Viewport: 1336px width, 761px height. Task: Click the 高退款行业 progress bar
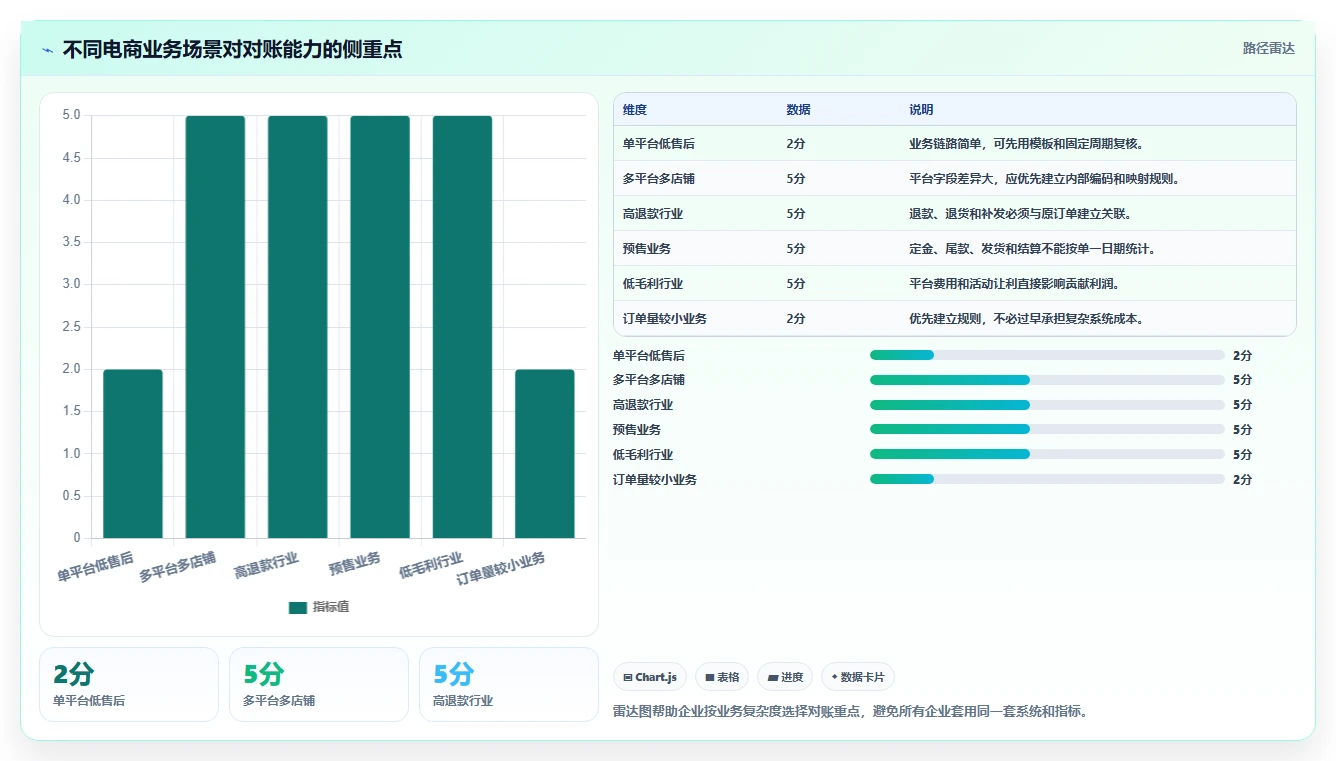coord(1047,405)
